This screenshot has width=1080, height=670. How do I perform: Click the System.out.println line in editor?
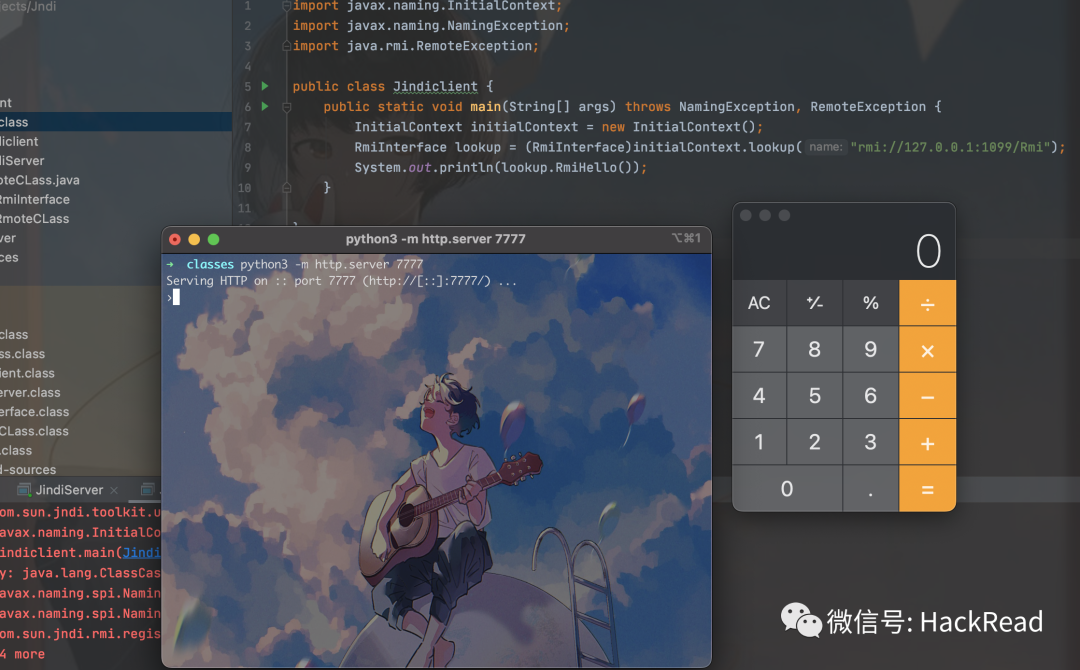[501, 167]
